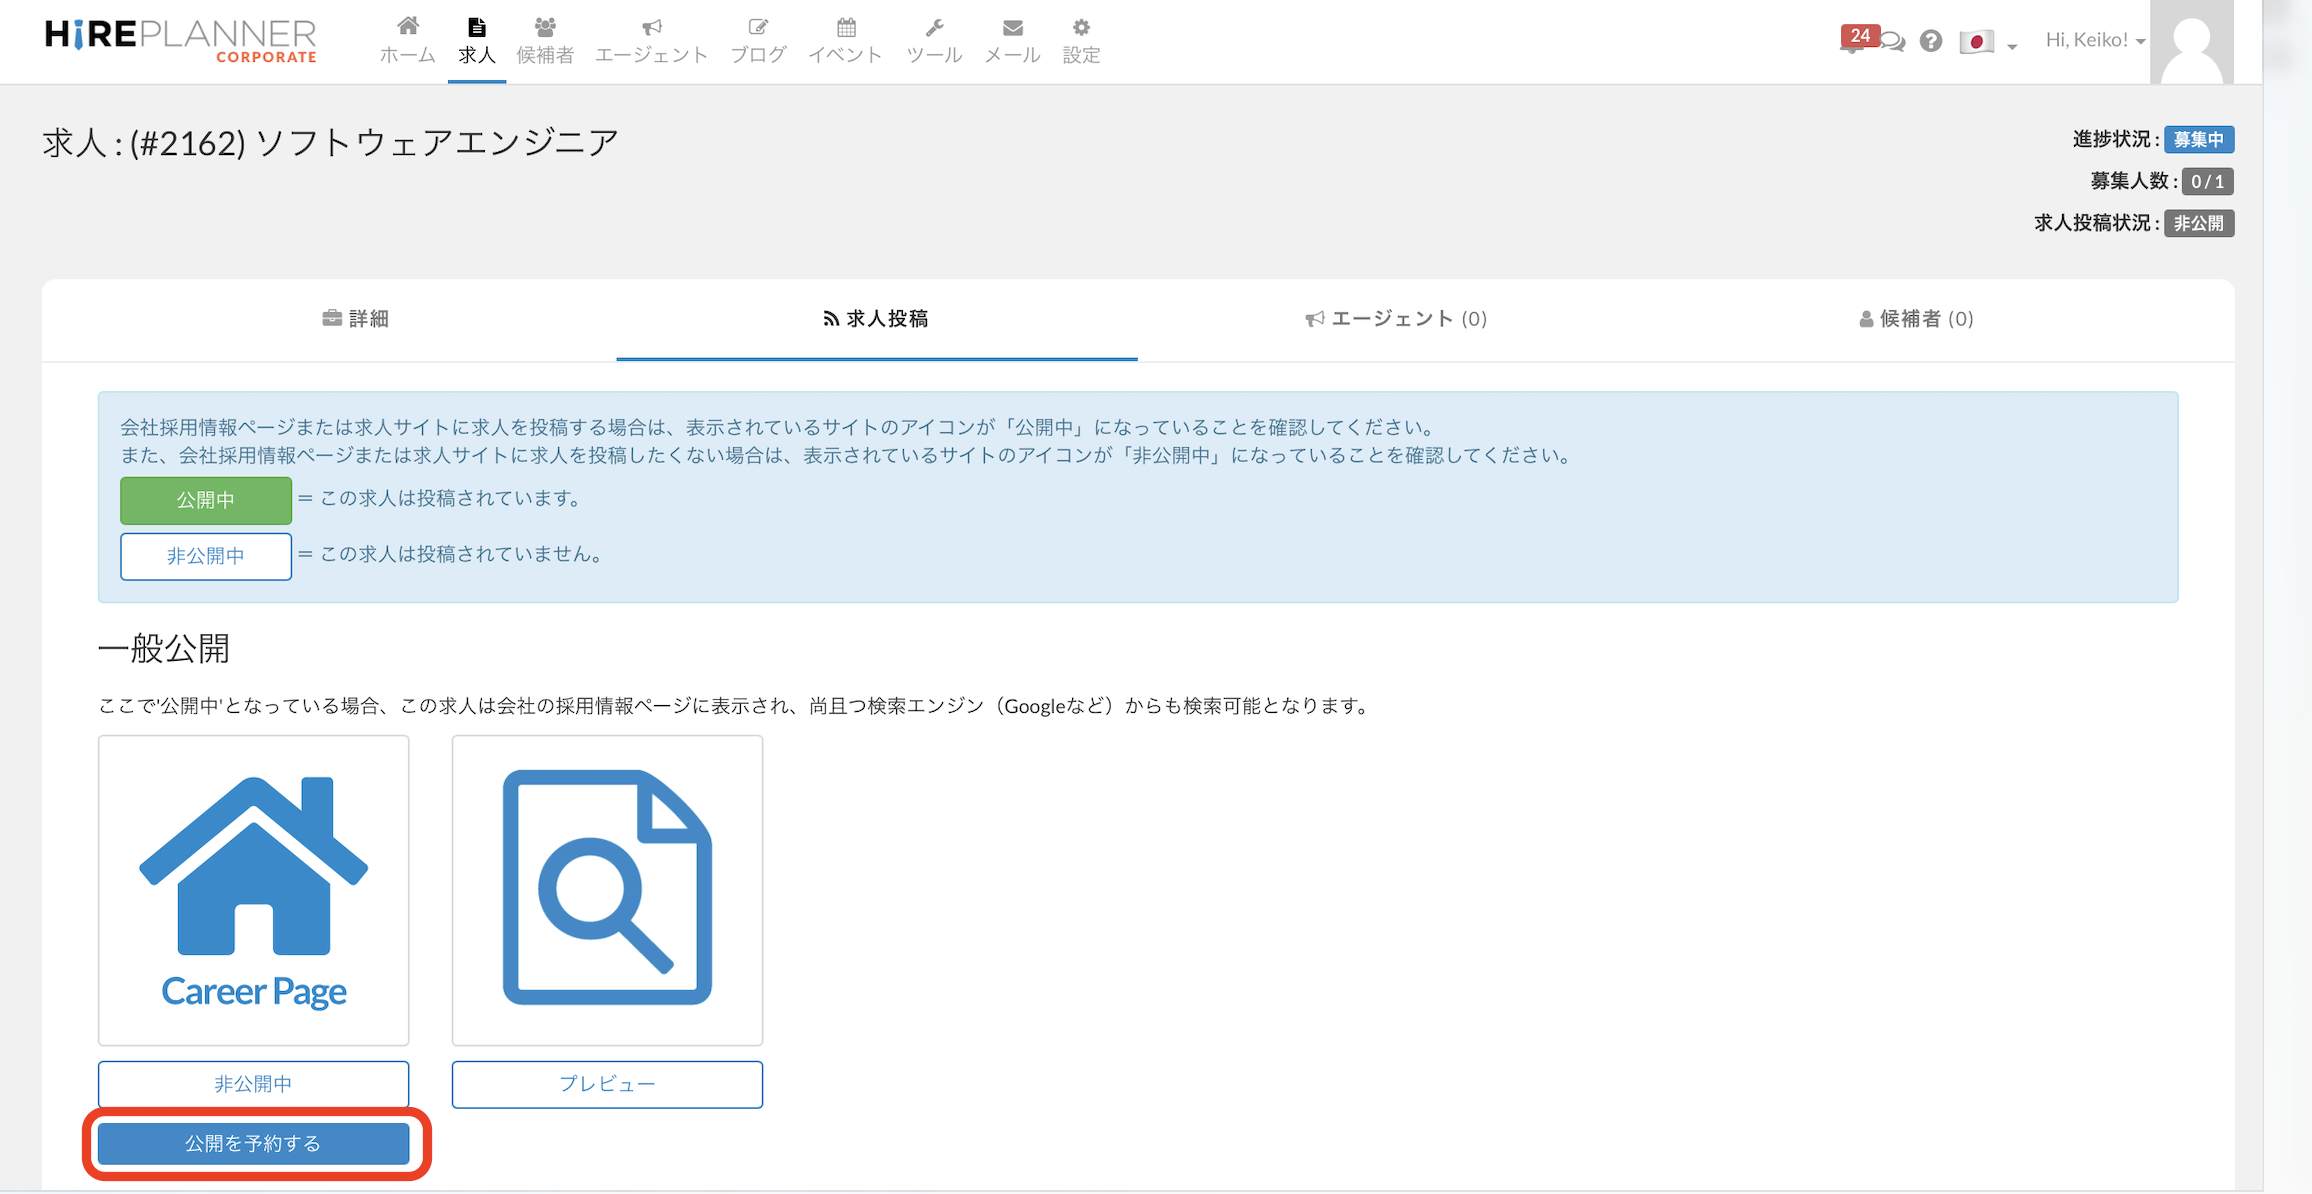Screen dimensions: 2312x1194
Task: Click the HirePlanner Corporate logo
Action: (181, 40)
